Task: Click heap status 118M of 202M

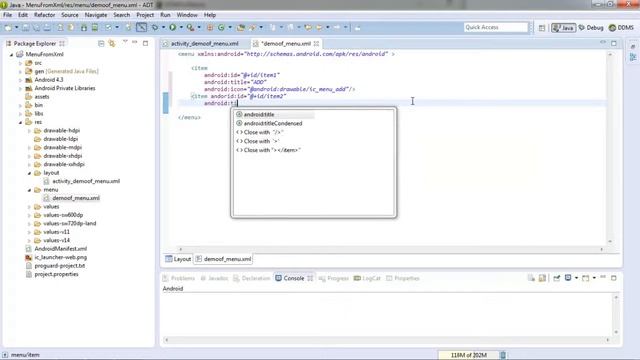Action: (x=468, y=355)
